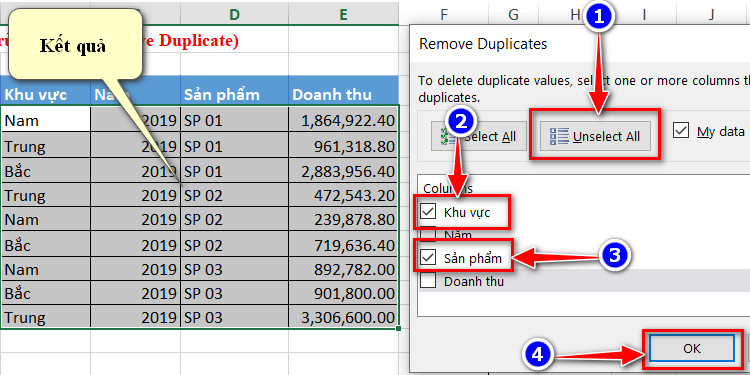Select 2019 cell in 961,318.80 row
750x375 pixels.
[x=135, y=145]
